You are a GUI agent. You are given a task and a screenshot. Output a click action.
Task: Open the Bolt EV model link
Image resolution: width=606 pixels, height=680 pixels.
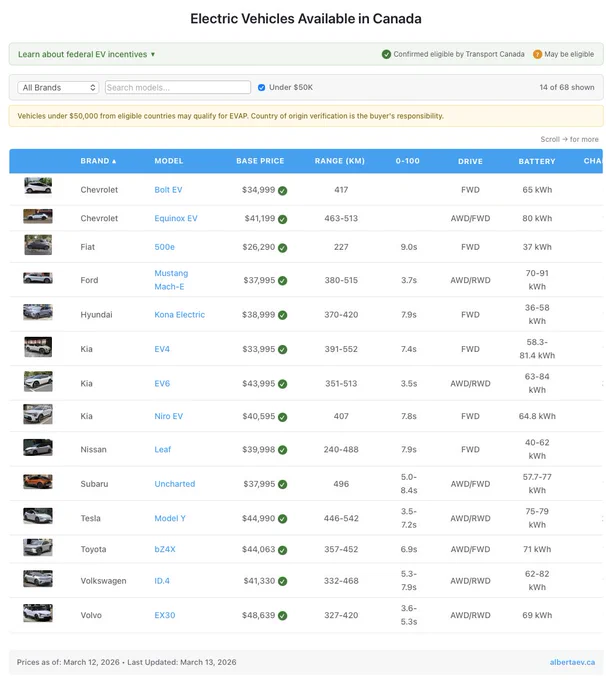168,190
